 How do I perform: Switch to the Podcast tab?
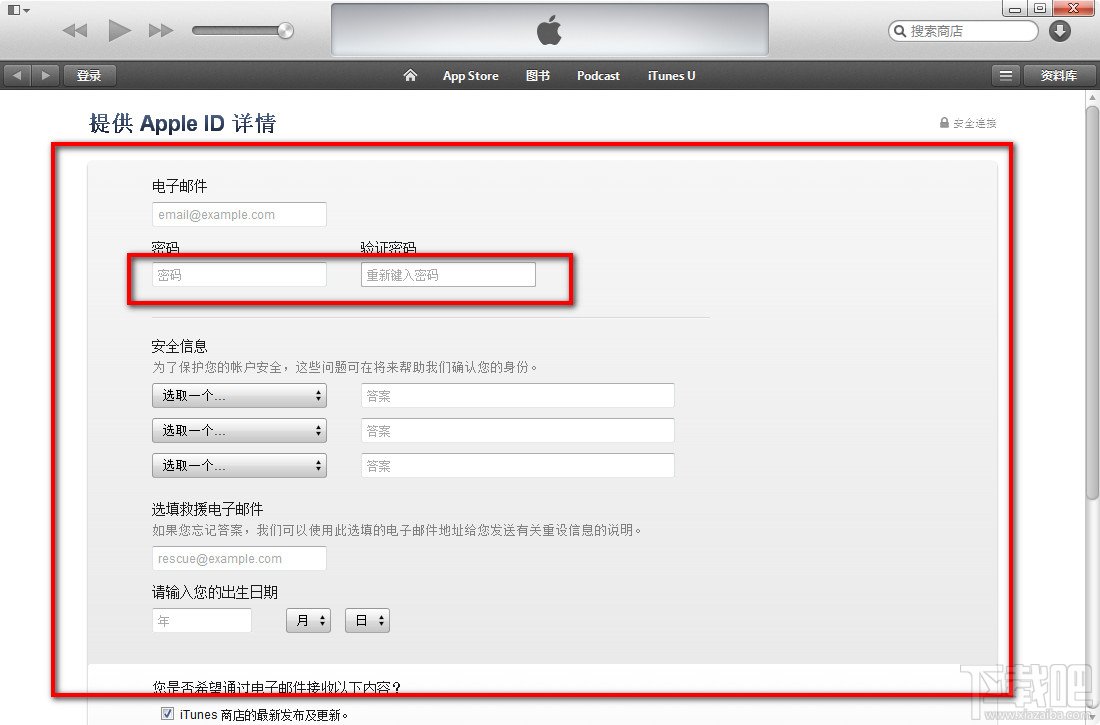click(x=598, y=75)
